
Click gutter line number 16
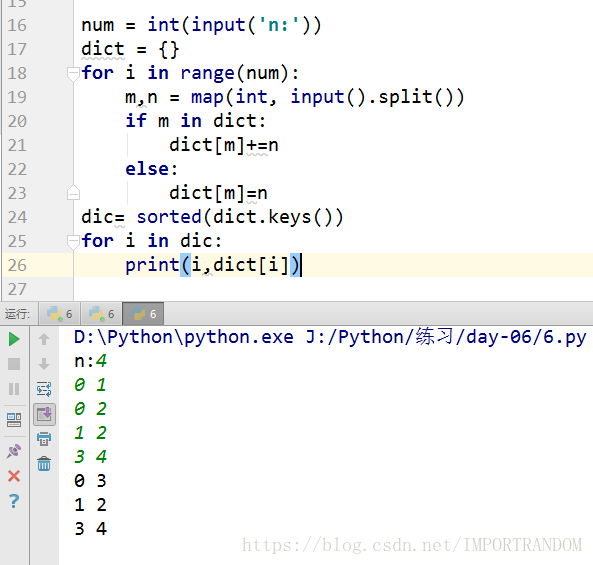pos(17,25)
